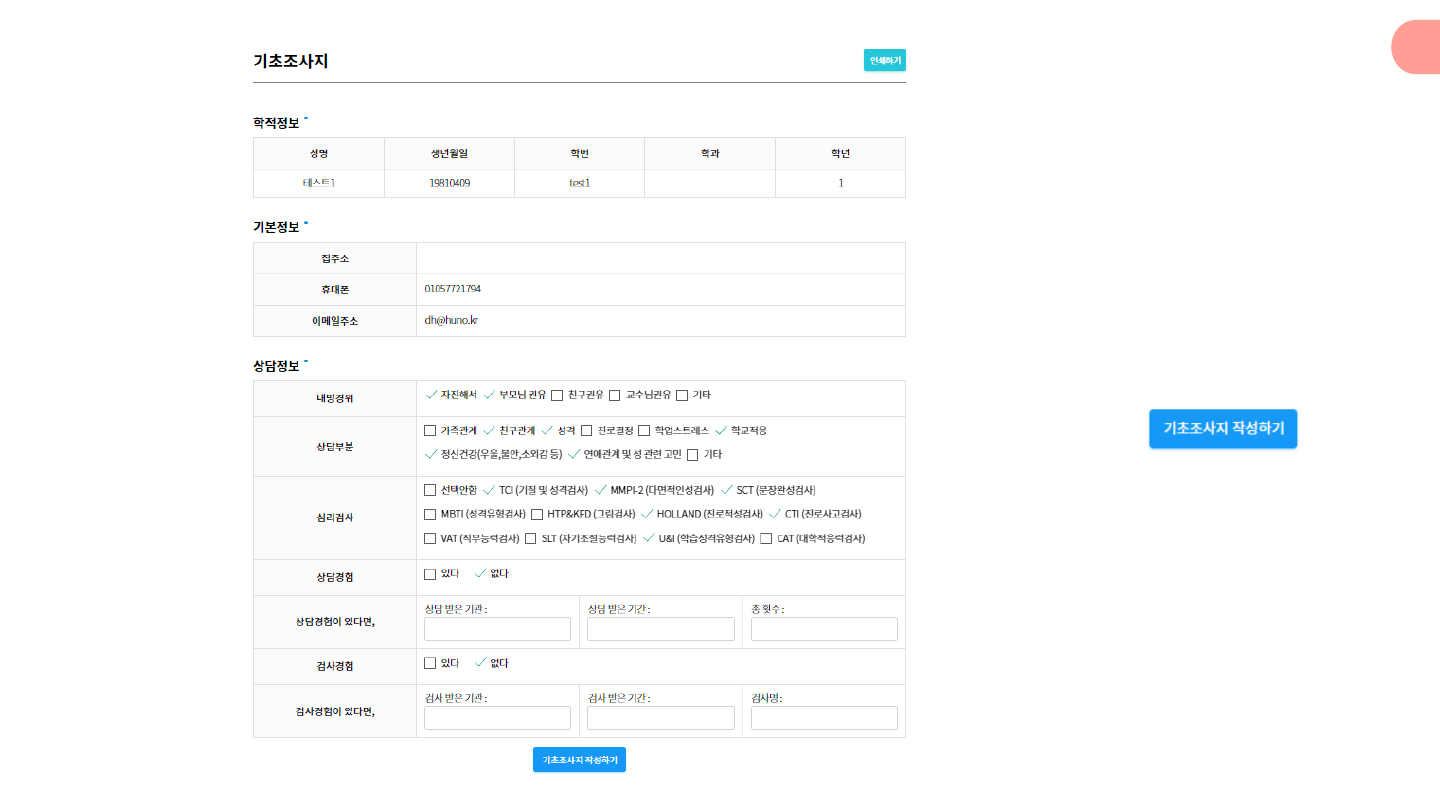This screenshot has width=1440, height=810.
Task: Check the 가족관계 checkbox
Action: (x=430, y=430)
